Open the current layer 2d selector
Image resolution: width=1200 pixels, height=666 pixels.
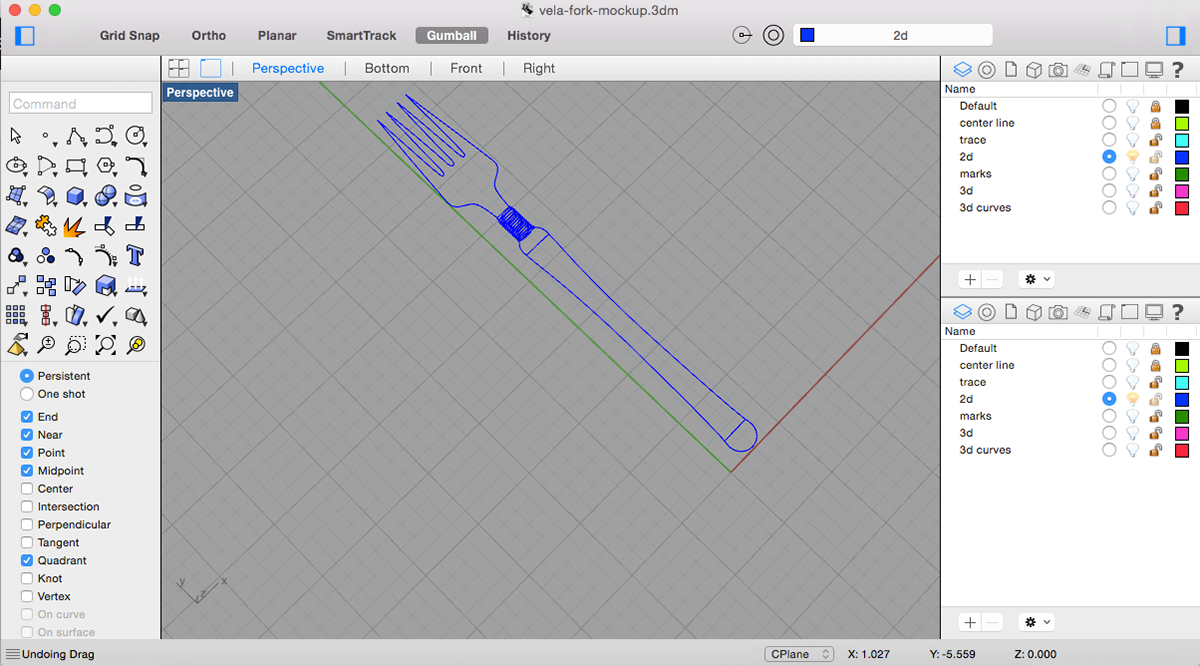(x=892, y=35)
